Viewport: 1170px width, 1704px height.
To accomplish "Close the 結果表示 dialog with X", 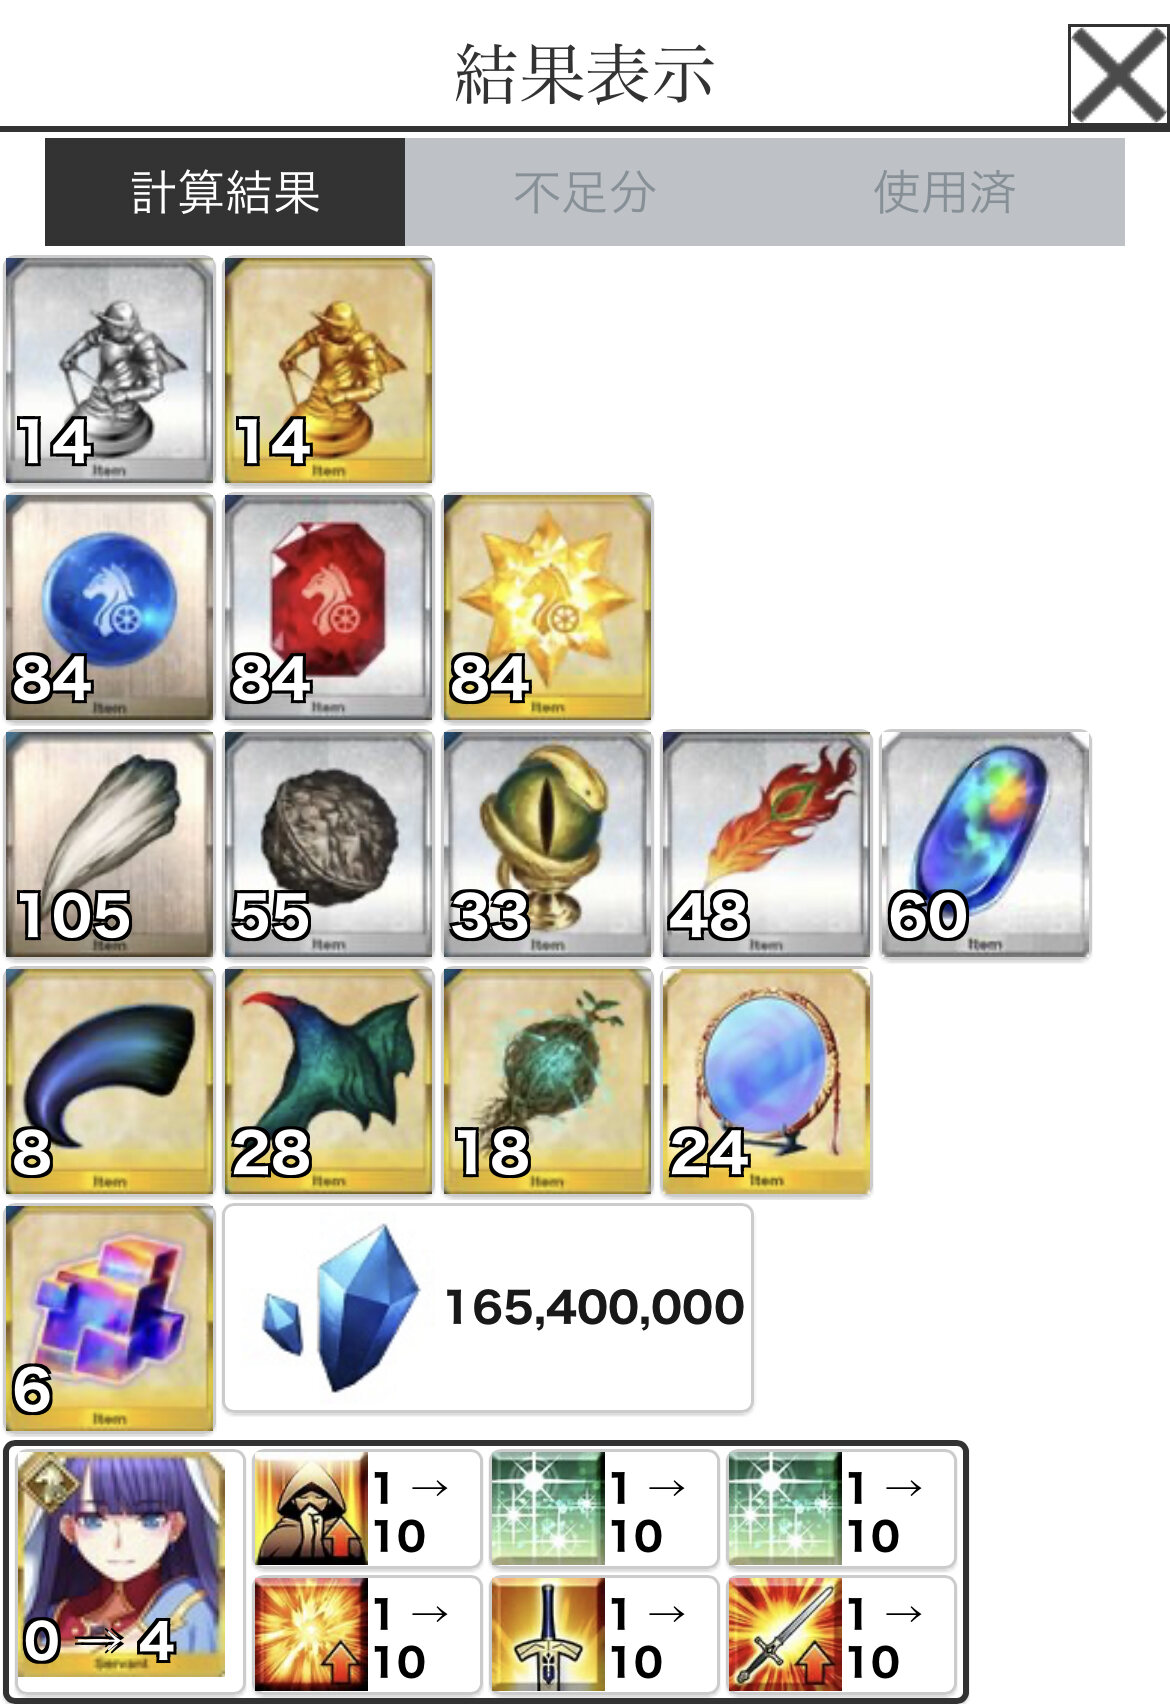I will [x=1118, y=75].
